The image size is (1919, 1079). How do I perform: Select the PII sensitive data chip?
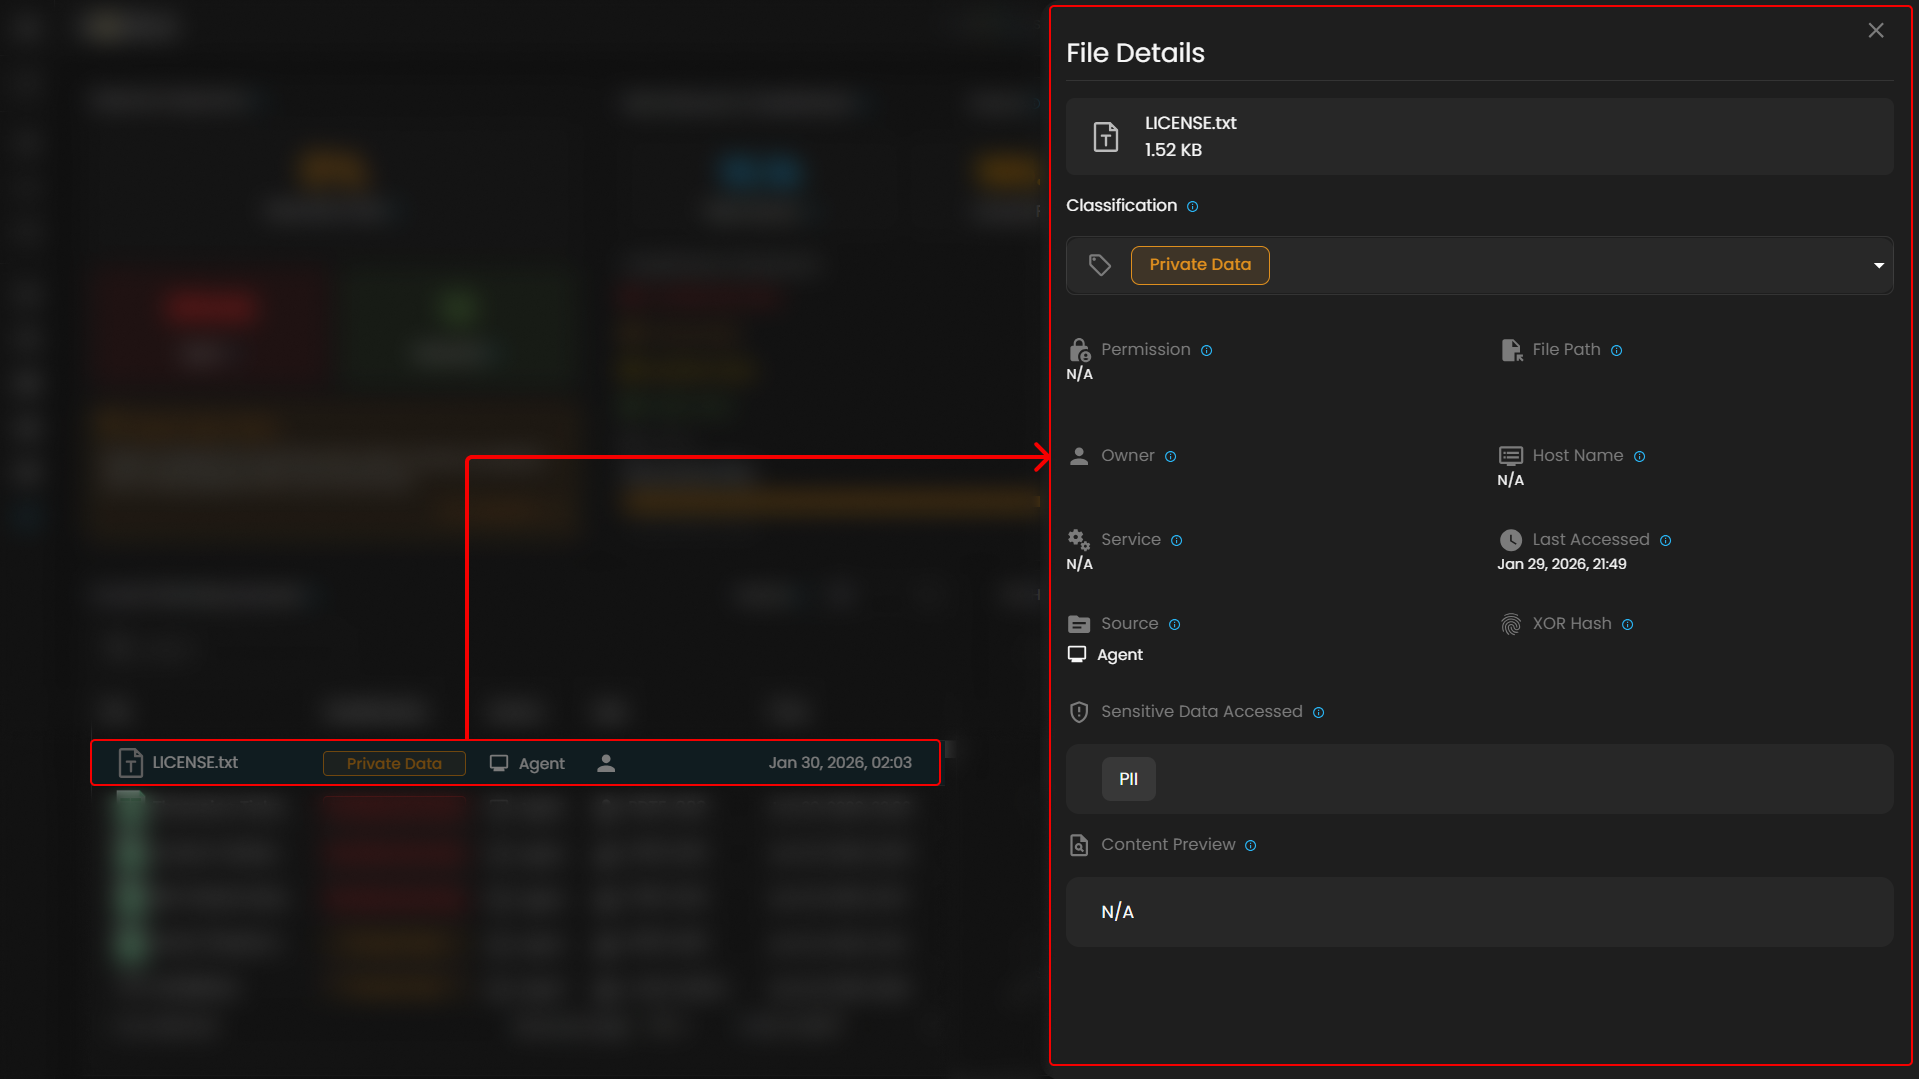point(1128,779)
